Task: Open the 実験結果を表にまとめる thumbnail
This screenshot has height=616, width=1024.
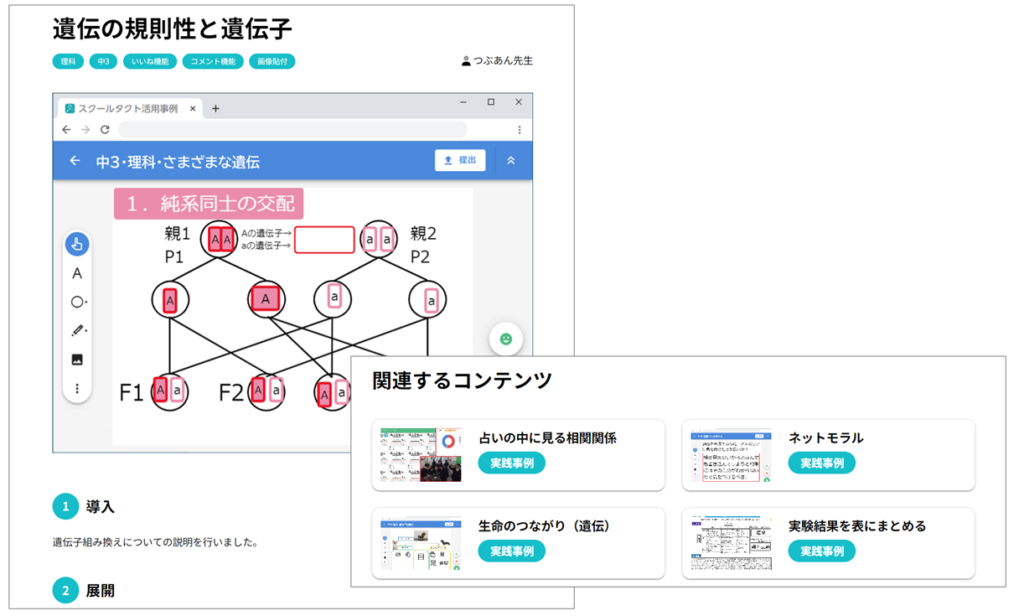Action: tap(731, 543)
